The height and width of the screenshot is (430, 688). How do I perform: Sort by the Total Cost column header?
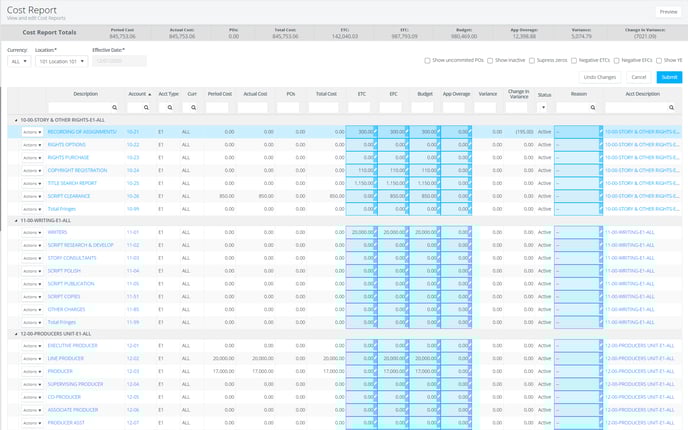click(326, 94)
